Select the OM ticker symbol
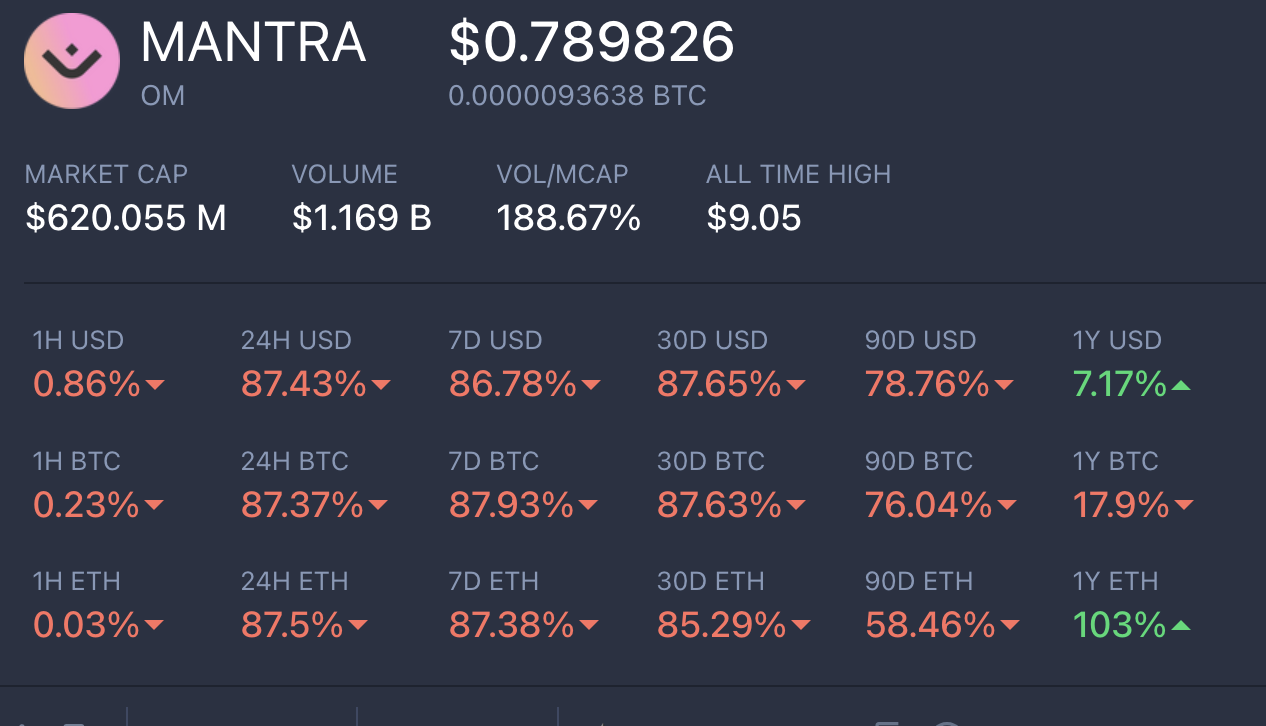The height and width of the screenshot is (726, 1266). click(x=163, y=97)
